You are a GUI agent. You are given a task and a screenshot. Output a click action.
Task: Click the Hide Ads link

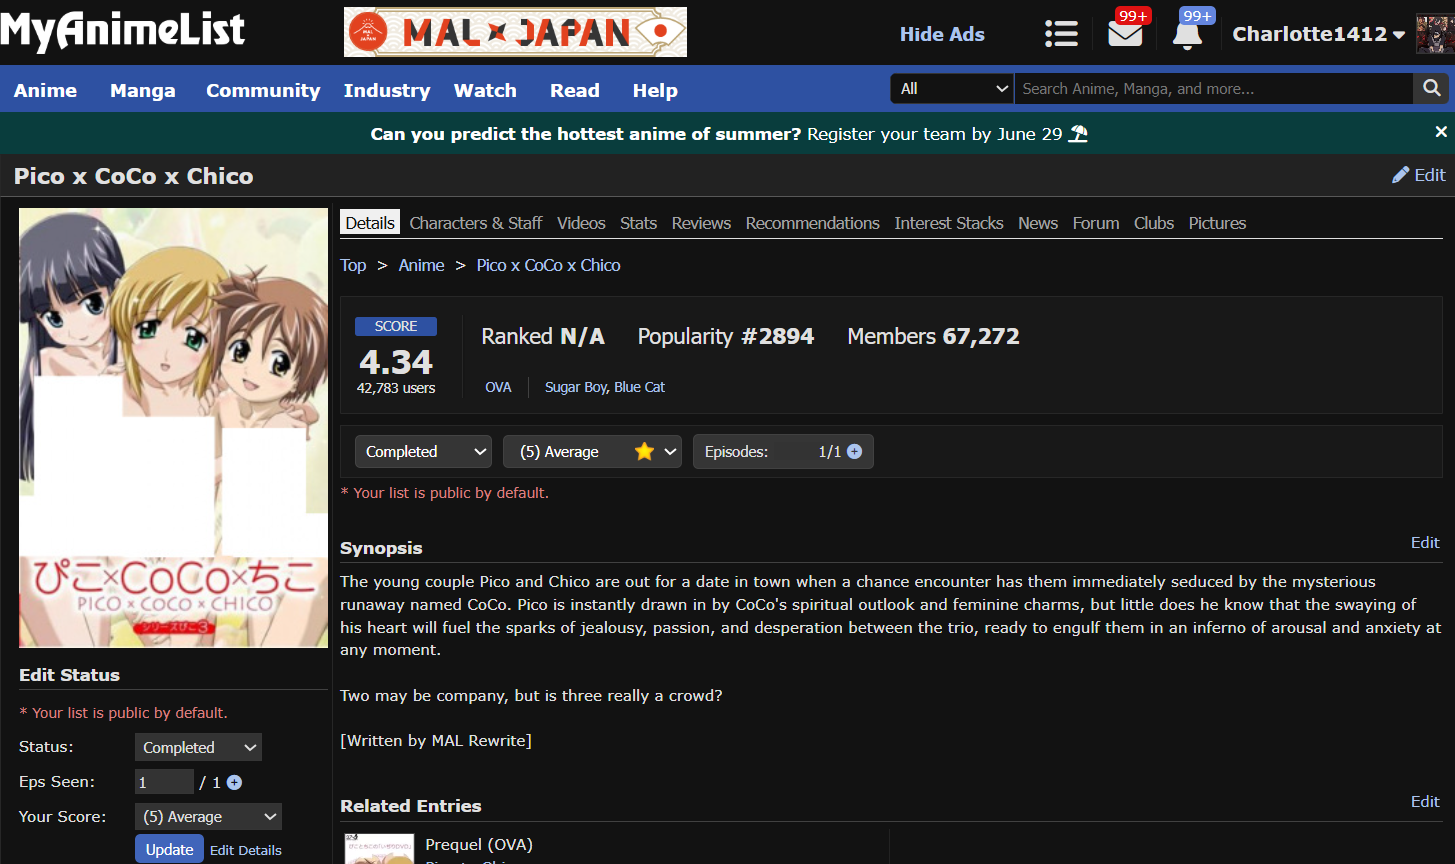click(942, 34)
